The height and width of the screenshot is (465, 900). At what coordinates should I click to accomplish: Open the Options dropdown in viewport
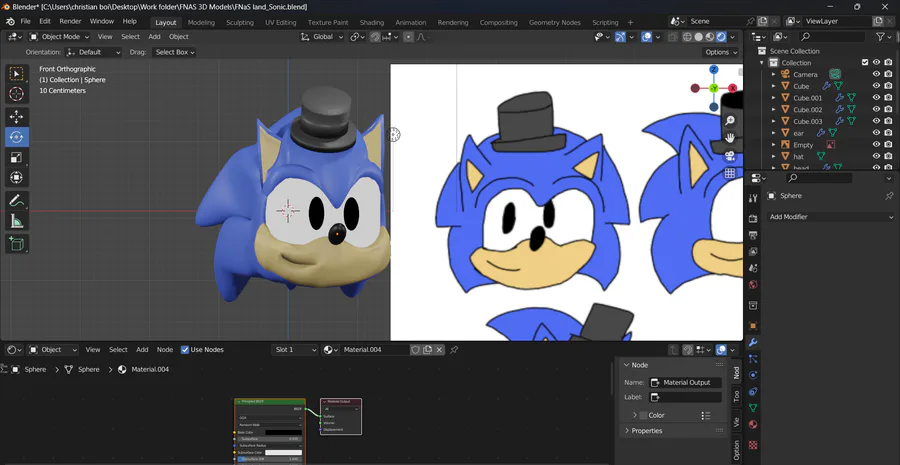[721, 52]
